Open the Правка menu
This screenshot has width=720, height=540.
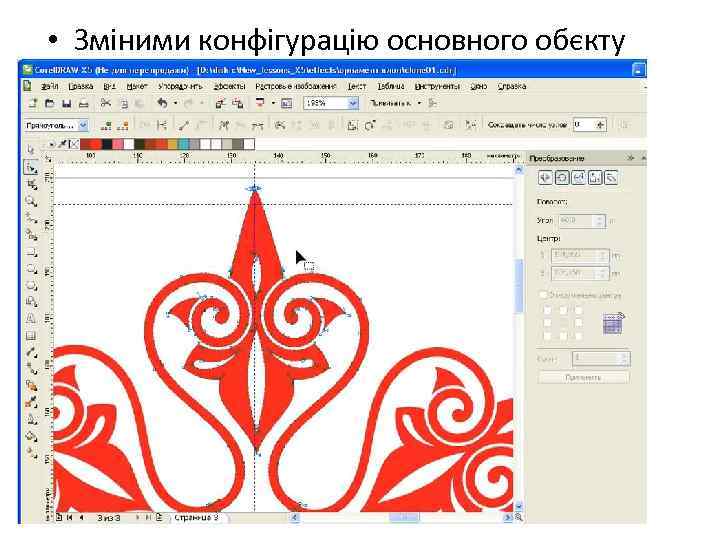tap(81, 86)
